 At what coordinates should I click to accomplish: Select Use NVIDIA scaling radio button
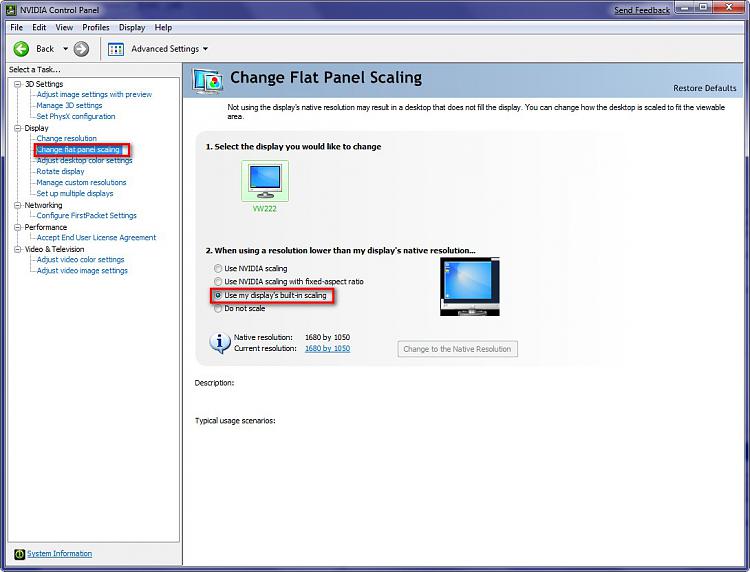click(x=218, y=268)
